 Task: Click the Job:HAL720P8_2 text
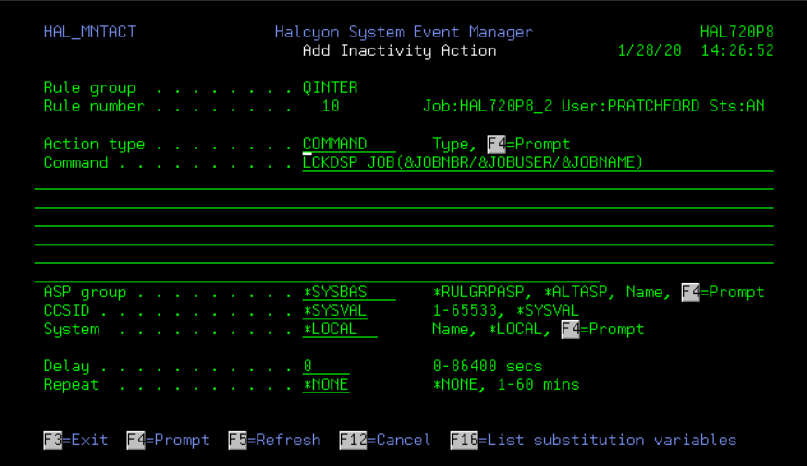click(x=487, y=106)
